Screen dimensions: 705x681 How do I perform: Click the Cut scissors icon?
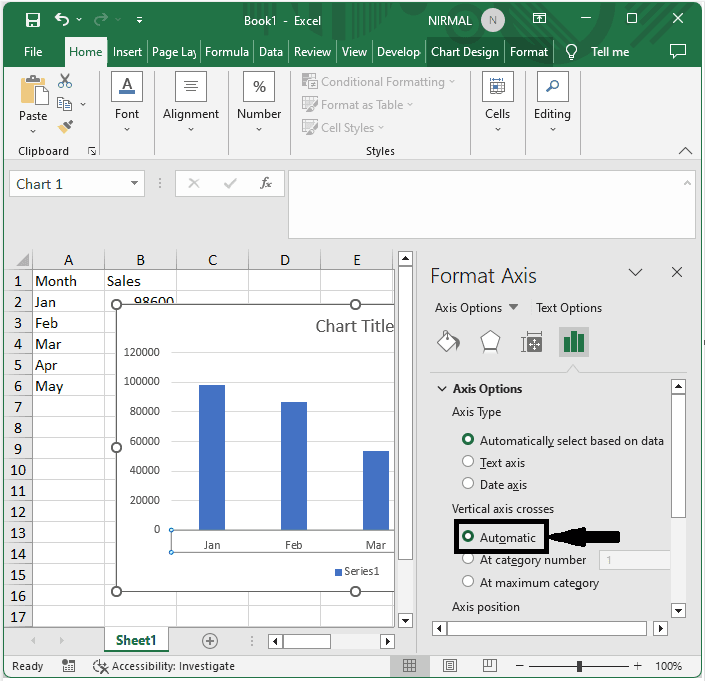(x=65, y=81)
